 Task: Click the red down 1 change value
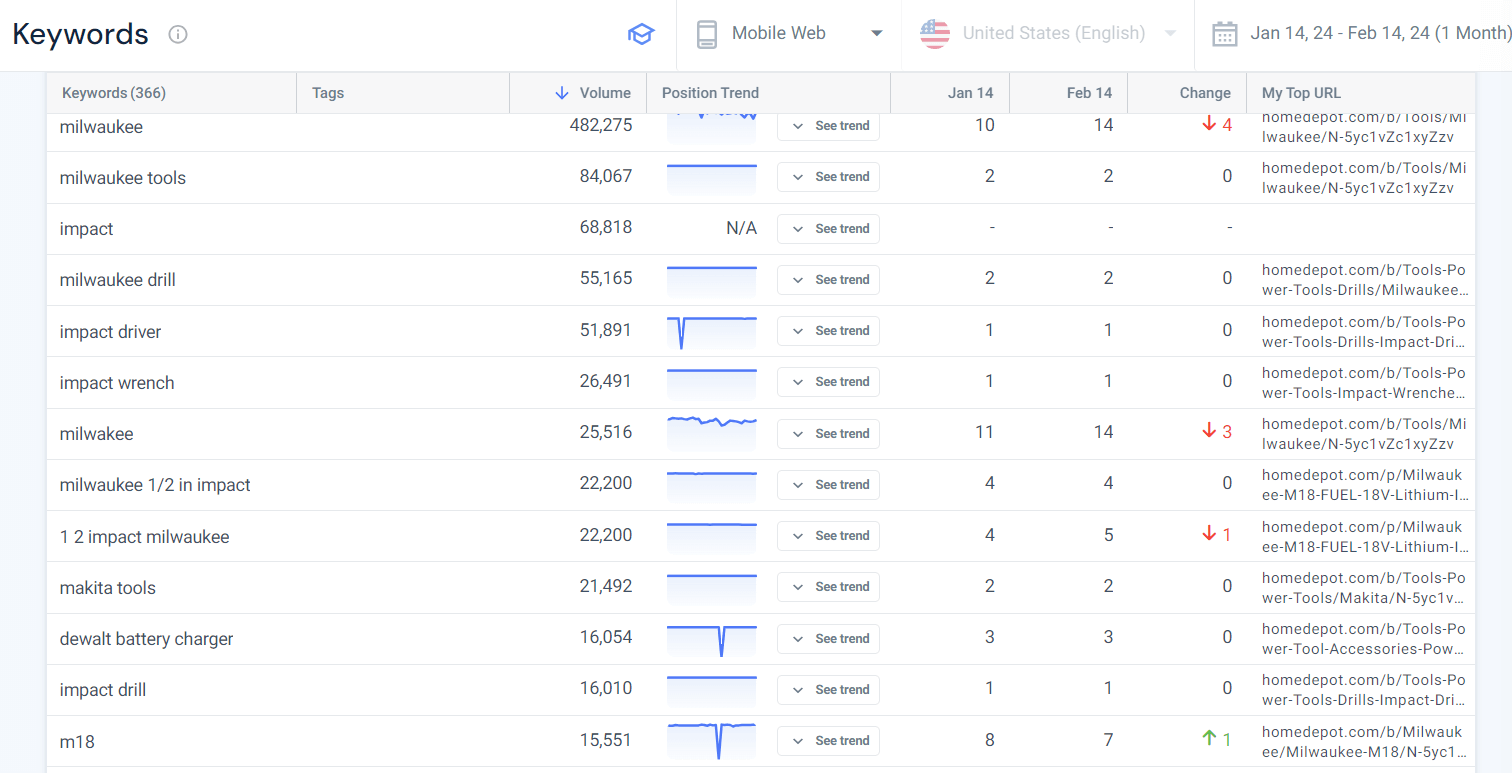[1217, 534]
